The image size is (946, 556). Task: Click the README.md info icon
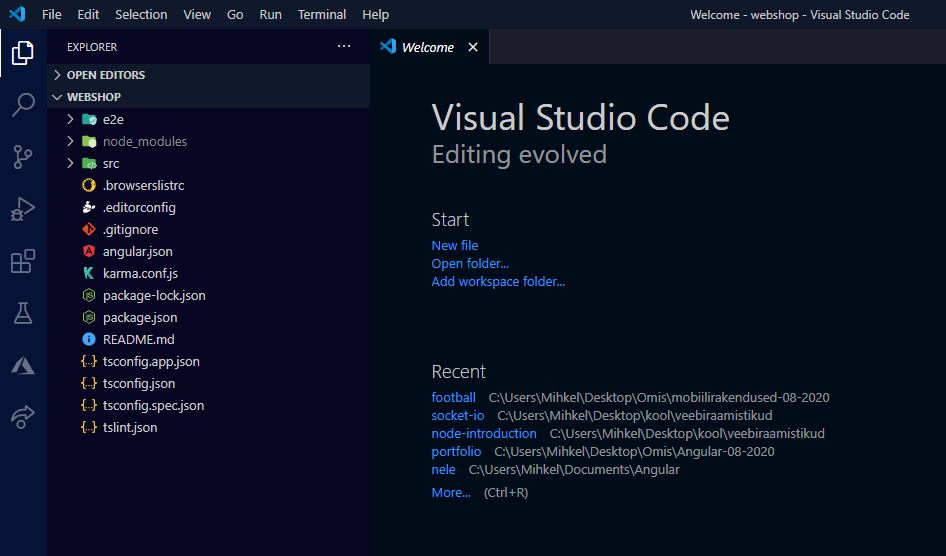tap(89, 340)
